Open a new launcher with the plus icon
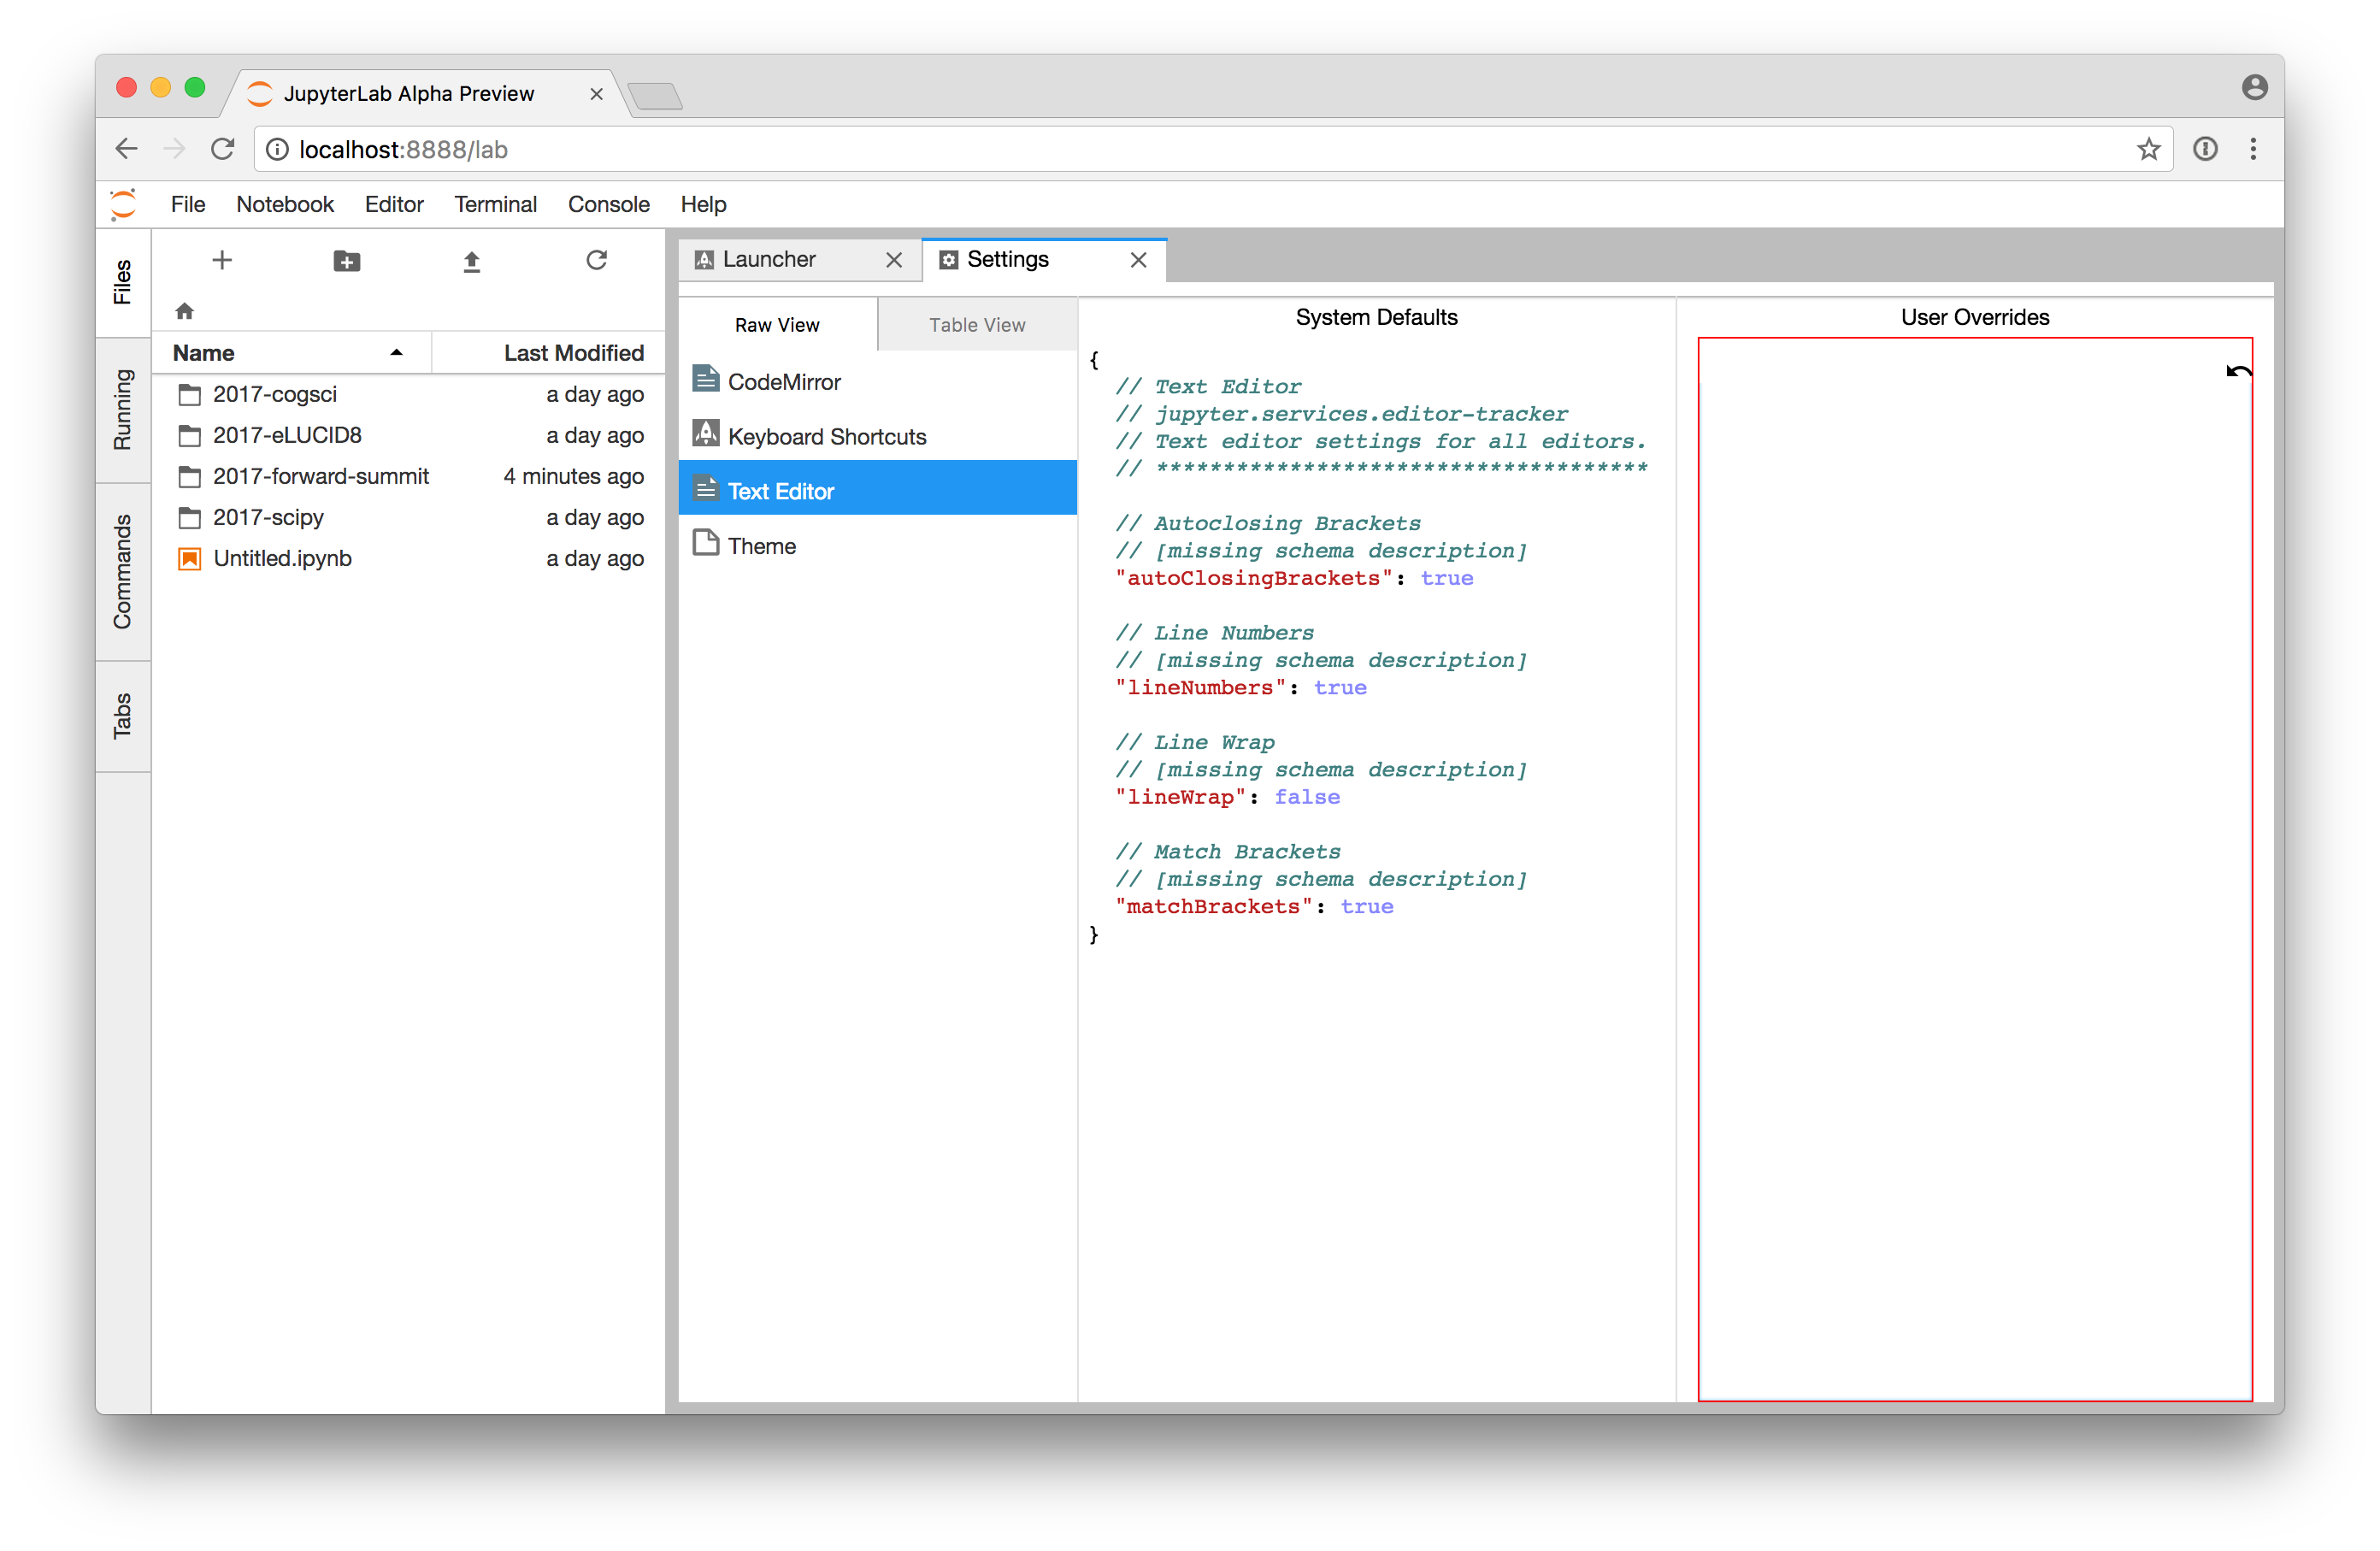Image resolution: width=2380 pixels, height=1551 pixels. [x=222, y=260]
